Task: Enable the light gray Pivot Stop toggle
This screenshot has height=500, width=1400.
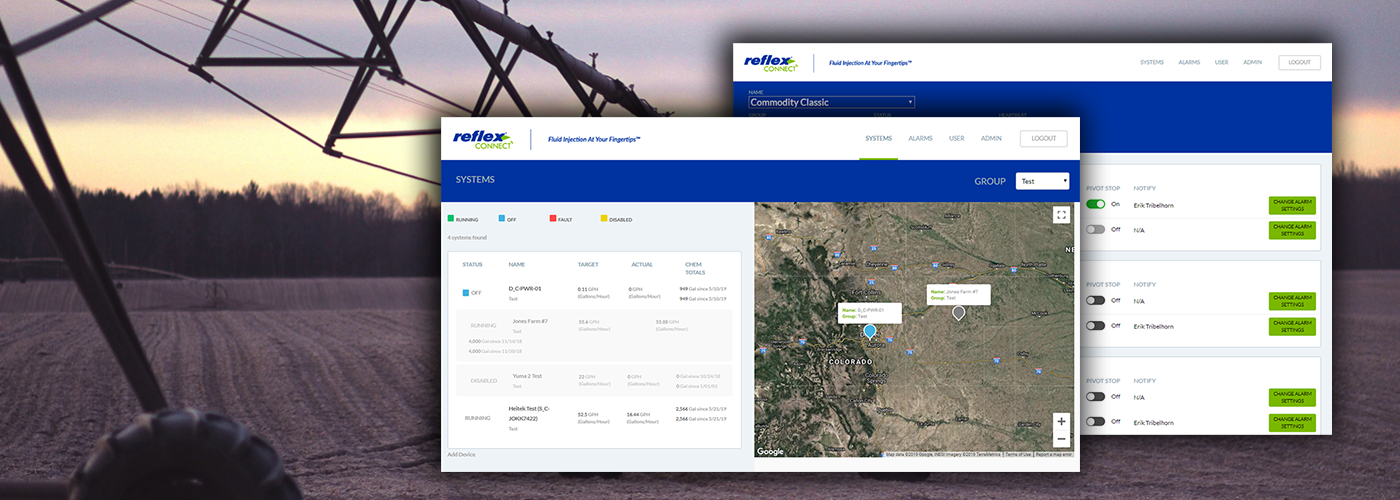Action: [x=1096, y=229]
